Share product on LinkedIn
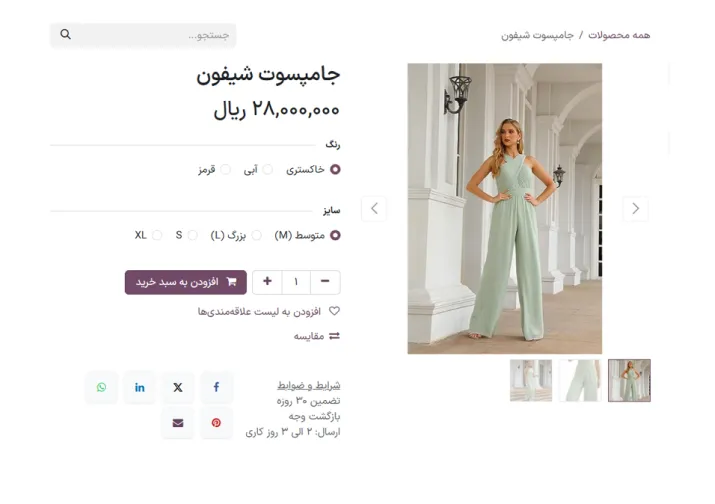This screenshot has width=715, height=504. click(x=140, y=387)
